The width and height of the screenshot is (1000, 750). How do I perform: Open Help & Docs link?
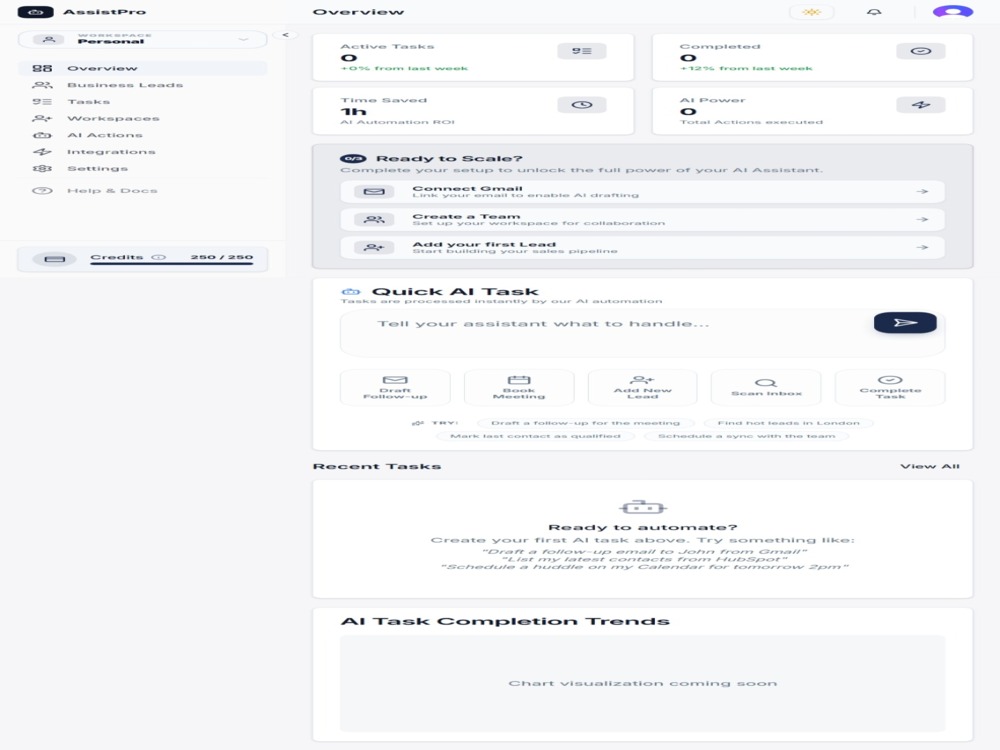[x=142, y=191]
